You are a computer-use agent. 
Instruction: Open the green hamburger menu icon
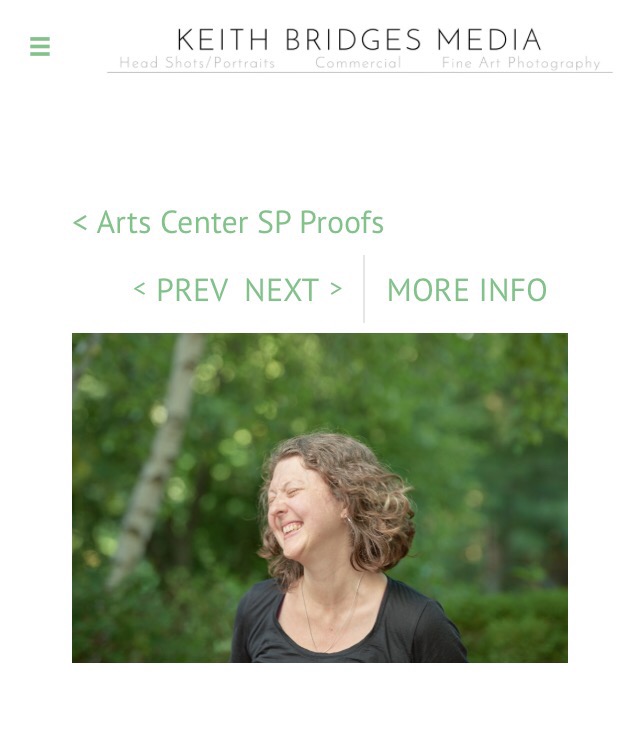(x=40, y=46)
